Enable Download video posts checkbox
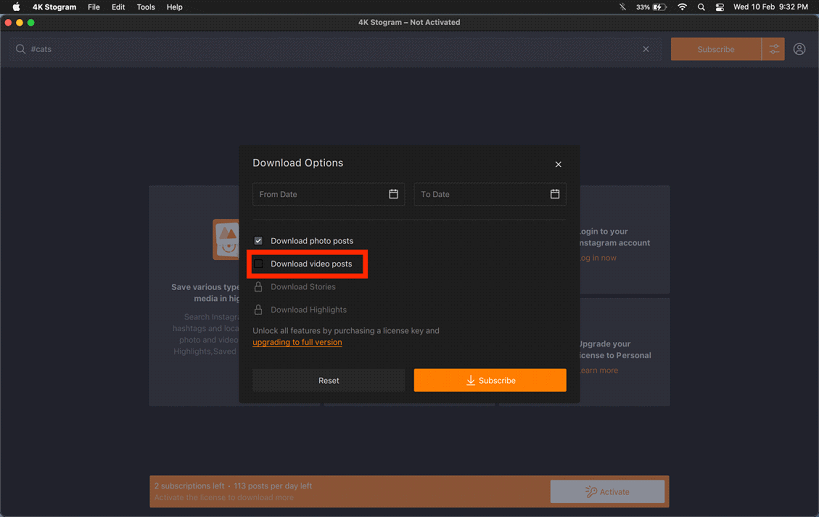819x517 pixels. pos(259,264)
